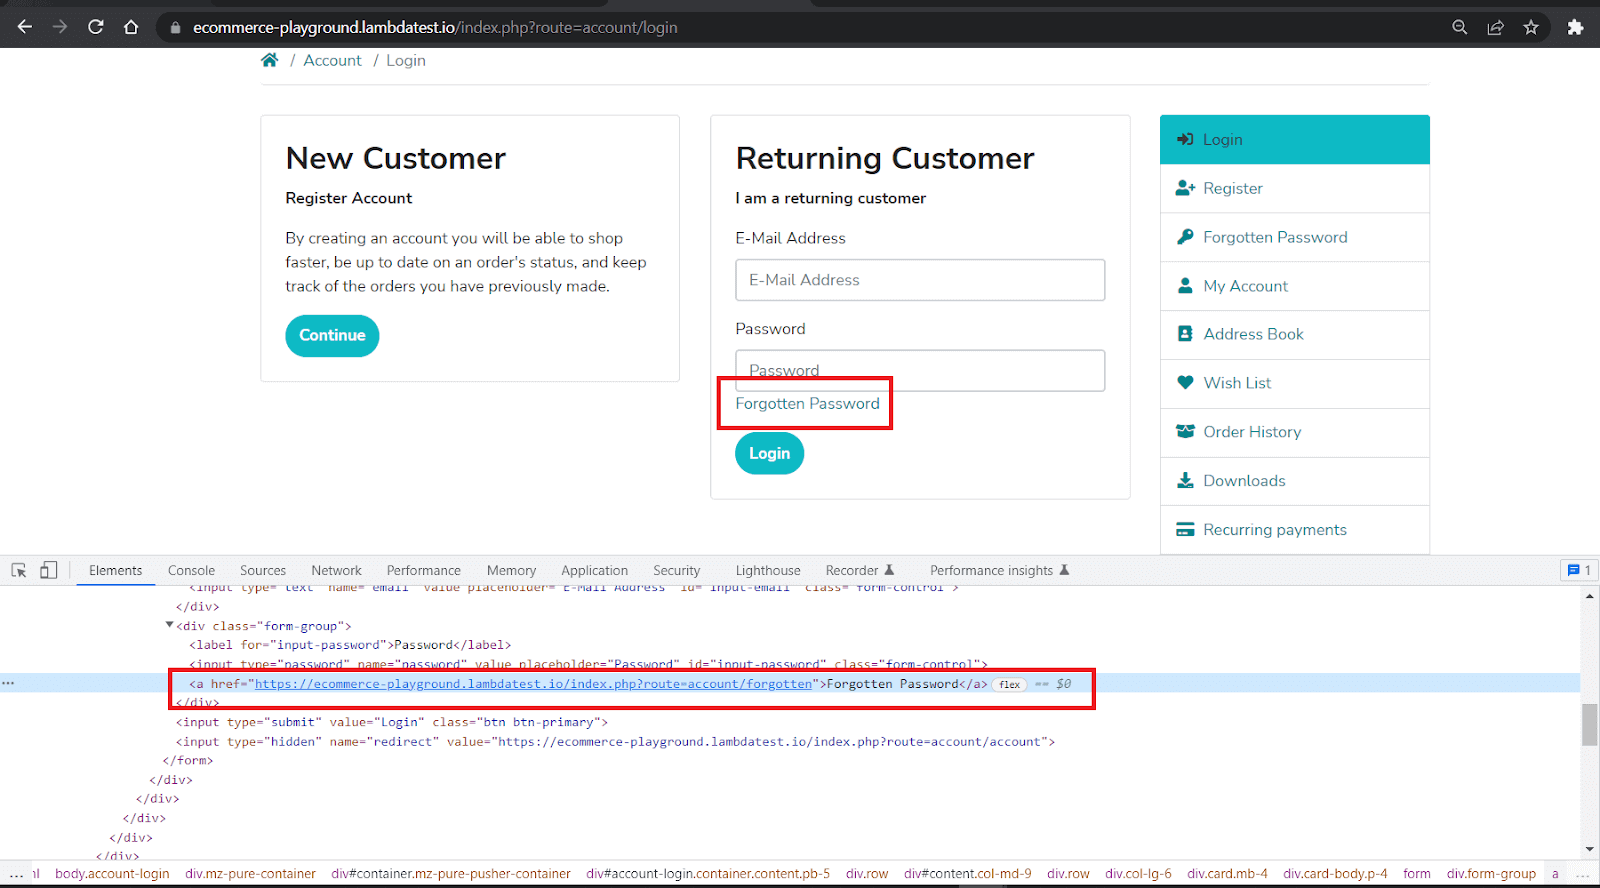Click the site lock icon
The height and width of the screenshot is (888, 1600).
click(x=175, y=28)
